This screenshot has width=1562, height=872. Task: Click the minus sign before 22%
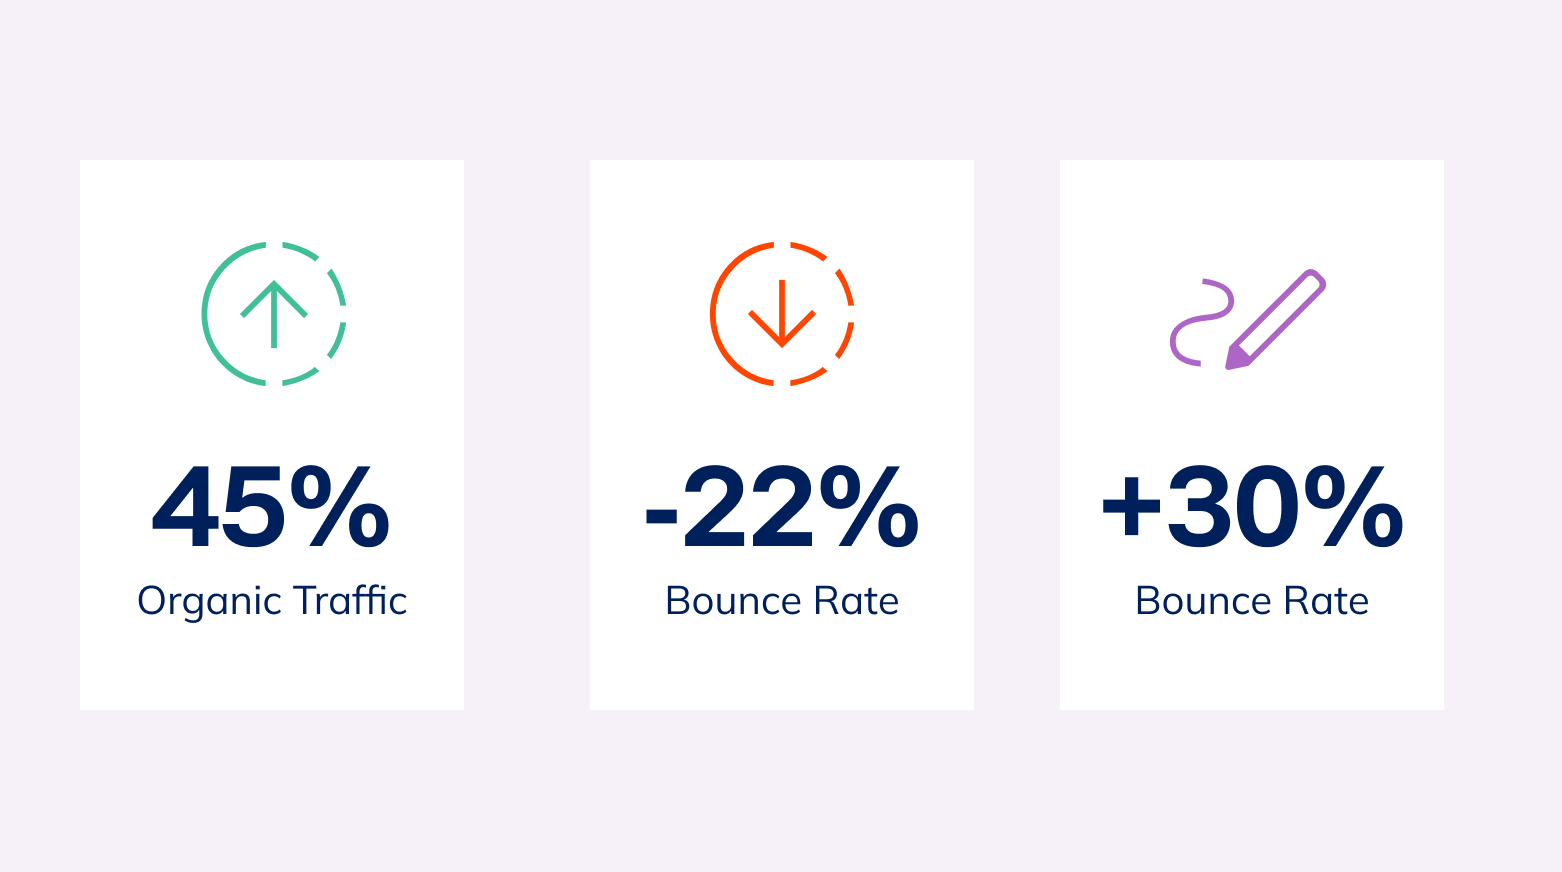pos(661,516)
